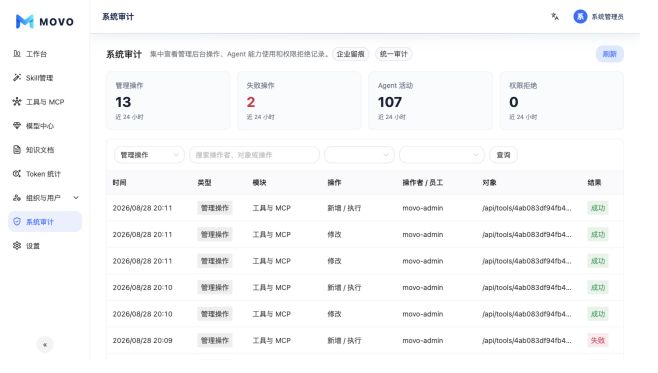The image size is (658, 373).
Task: Click the 知识文档 document icon
Action: [17, 150]
